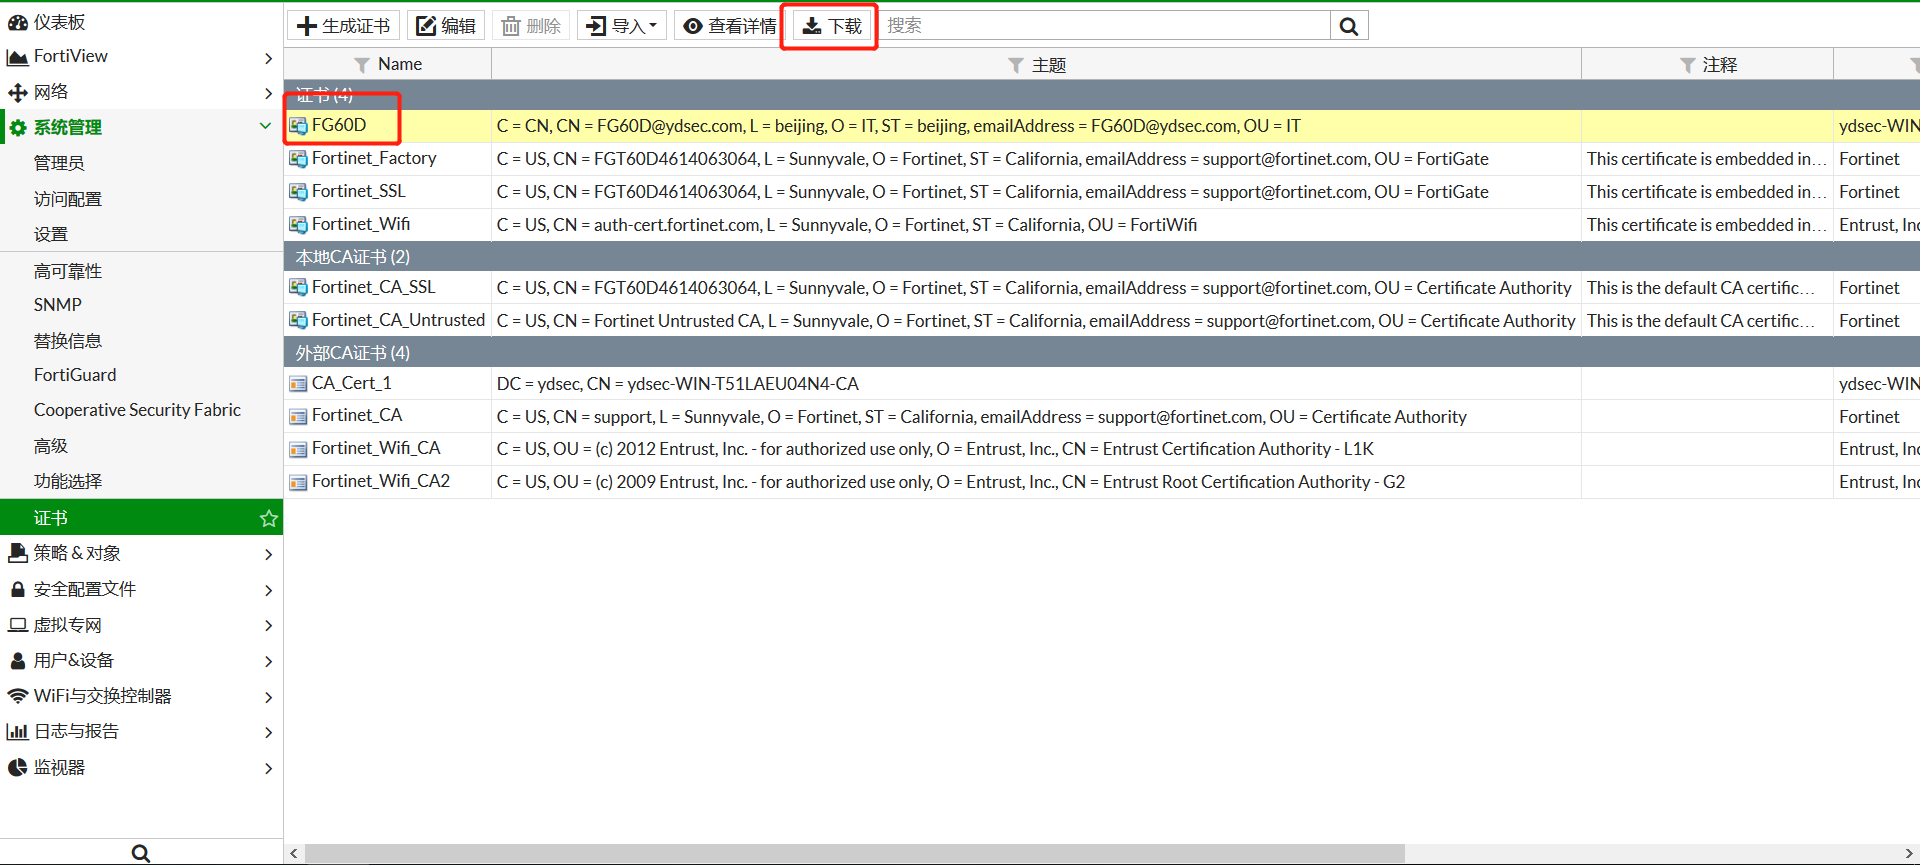1920x865 pixels.
Task: Select the Fortinet_CA certificate name
Action: pyautogui.click(x=357, y=415)
